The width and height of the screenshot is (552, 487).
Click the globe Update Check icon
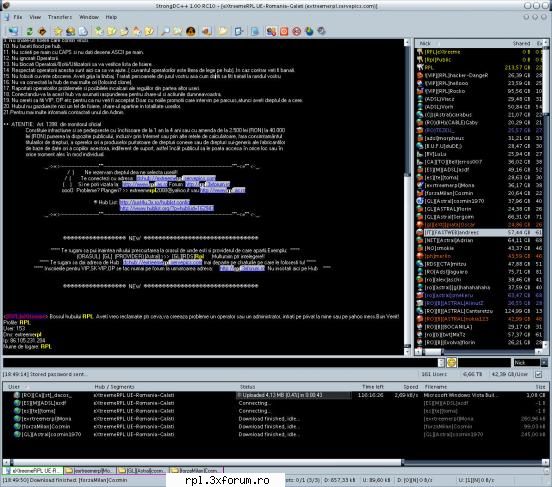click(x=309, y=31)
